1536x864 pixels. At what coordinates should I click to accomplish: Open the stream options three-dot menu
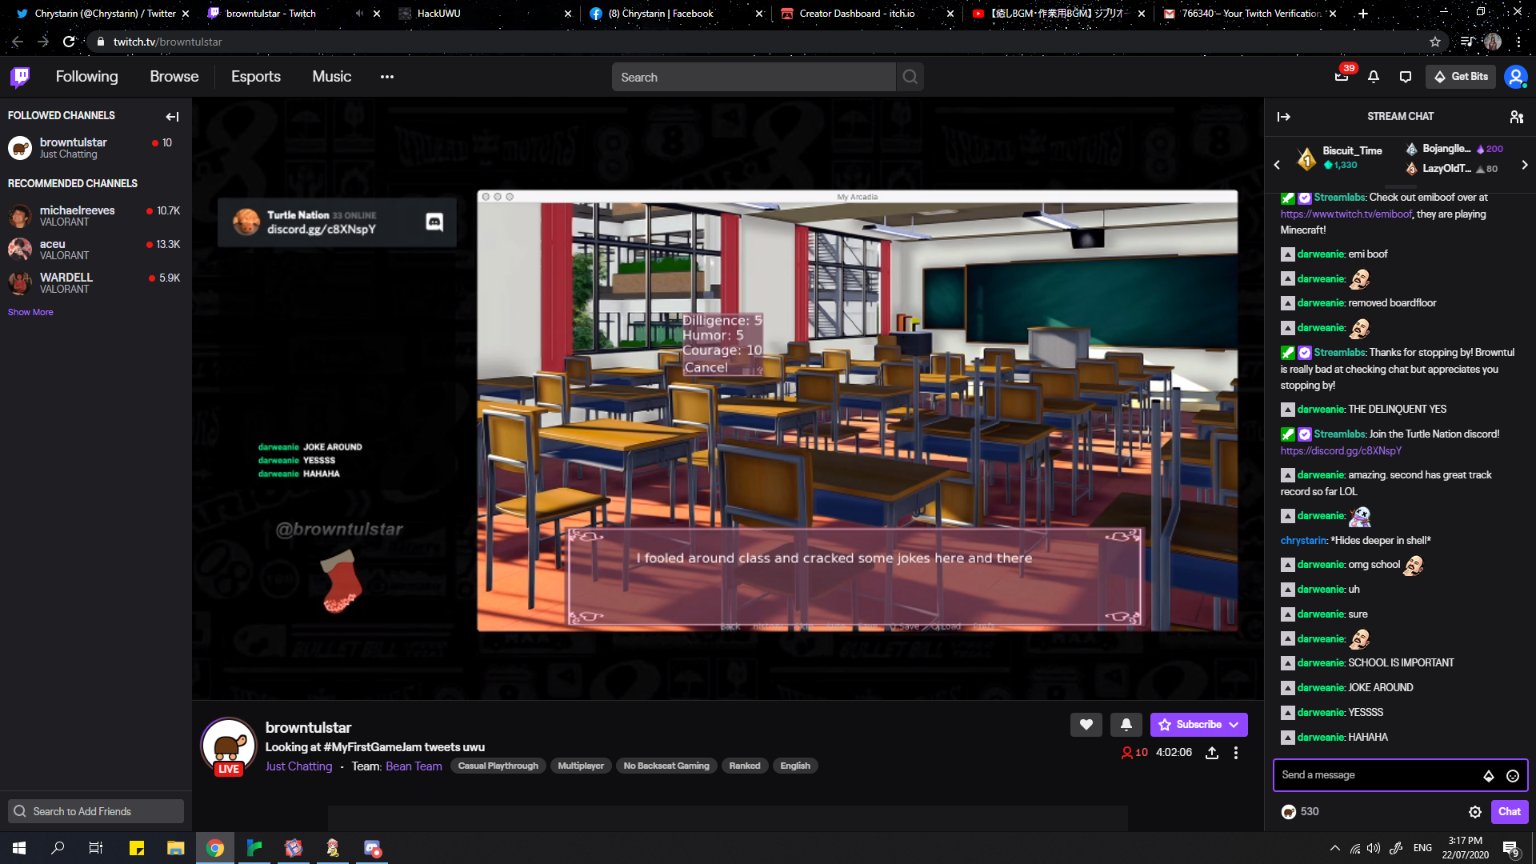click(1236, 753)
